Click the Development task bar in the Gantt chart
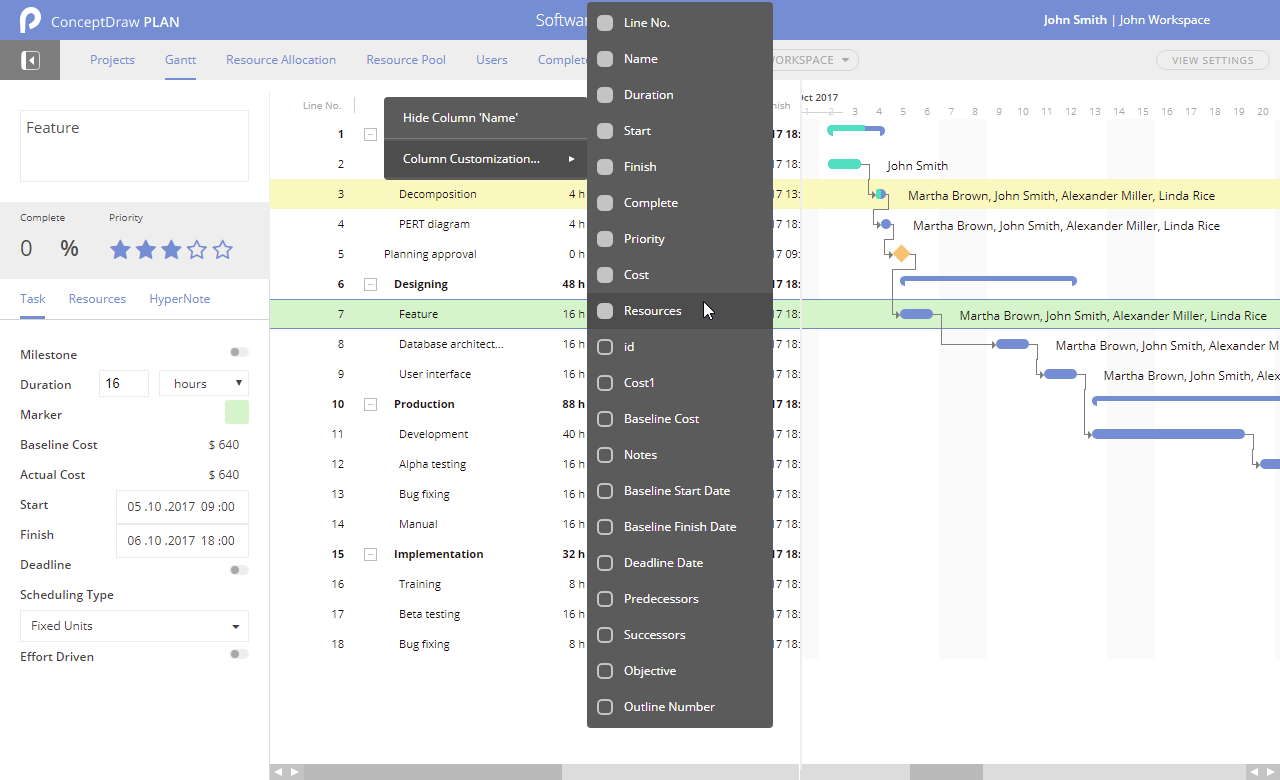Viewport: 1280px width, 780px height. tap(1168, 434)
